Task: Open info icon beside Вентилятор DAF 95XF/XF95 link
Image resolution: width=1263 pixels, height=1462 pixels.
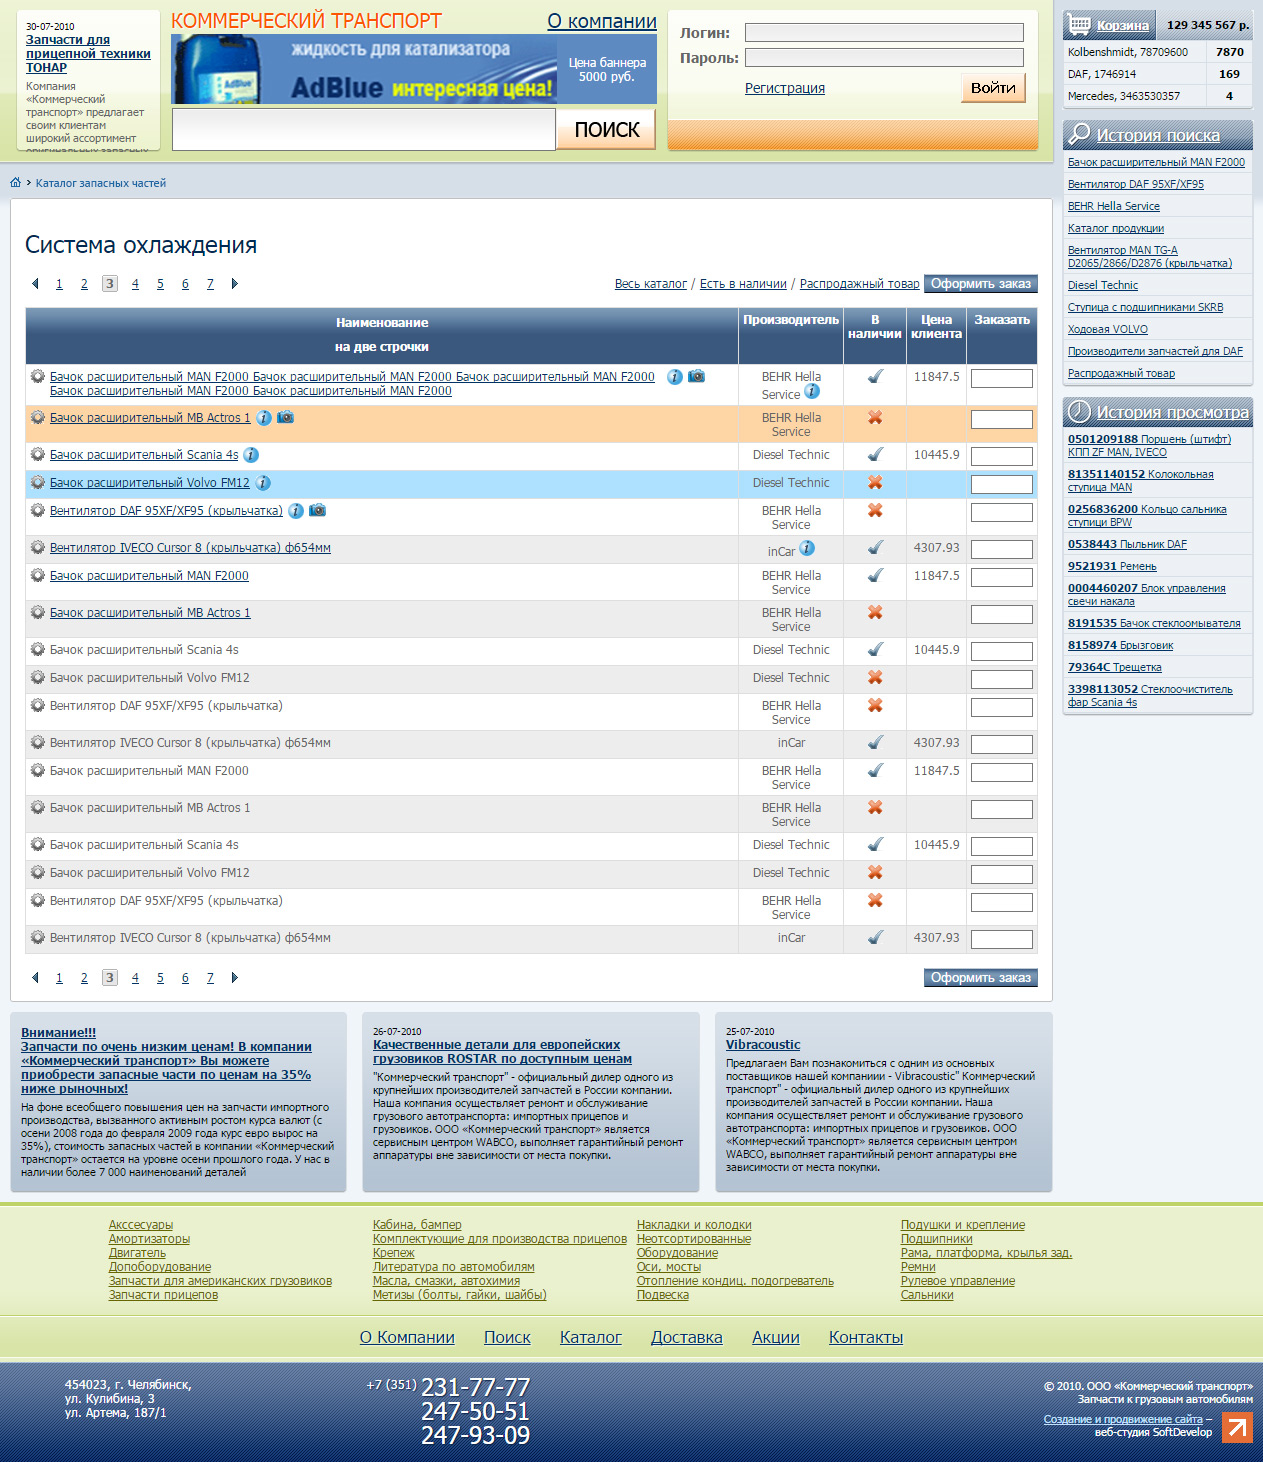Action: pyautogui.click(x=296, y=511)
